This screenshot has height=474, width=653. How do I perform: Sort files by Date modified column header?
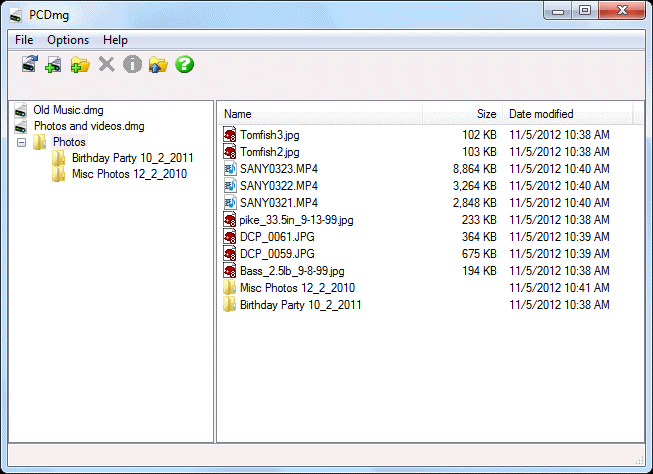(x=568, y=114)
